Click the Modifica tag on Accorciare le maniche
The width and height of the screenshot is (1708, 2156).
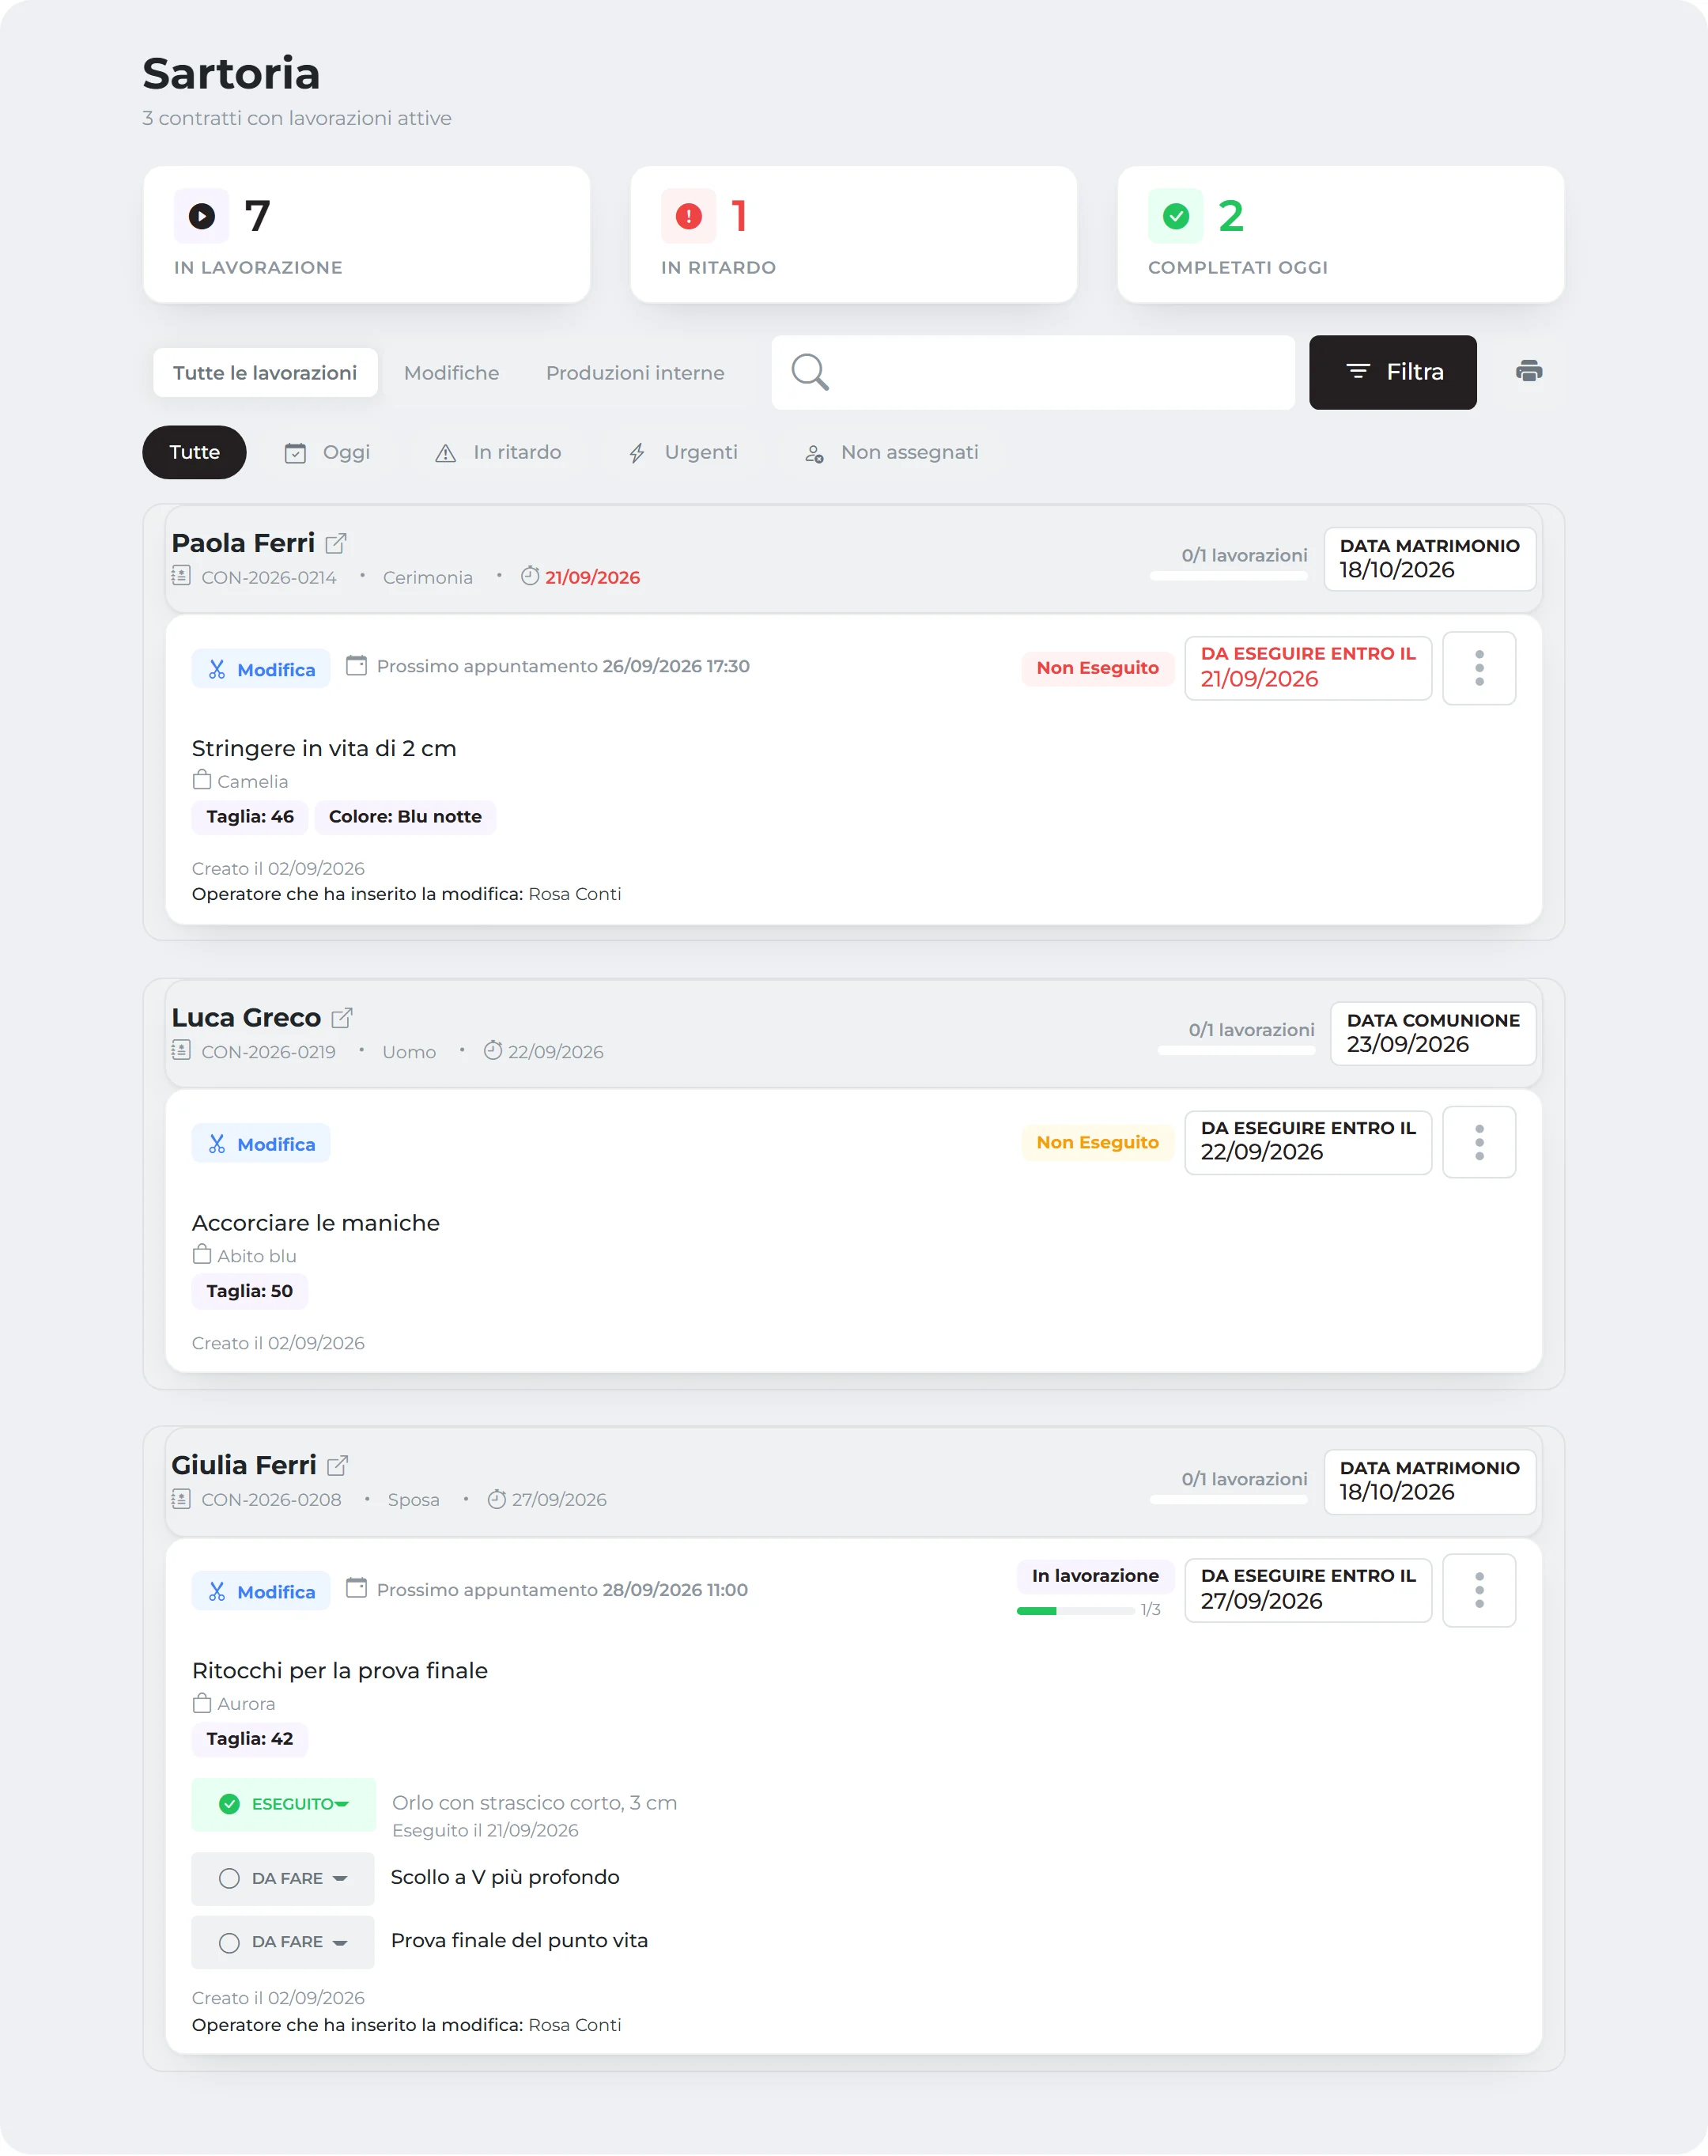click(261, 1143)
